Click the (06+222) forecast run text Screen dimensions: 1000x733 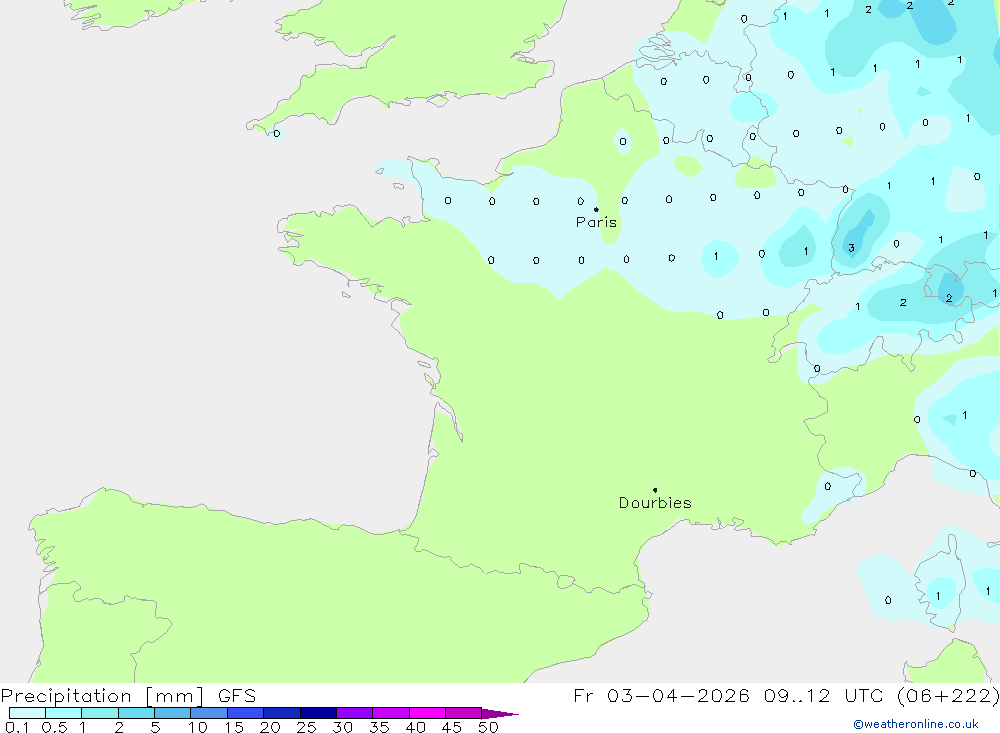(x=948, y=695)
